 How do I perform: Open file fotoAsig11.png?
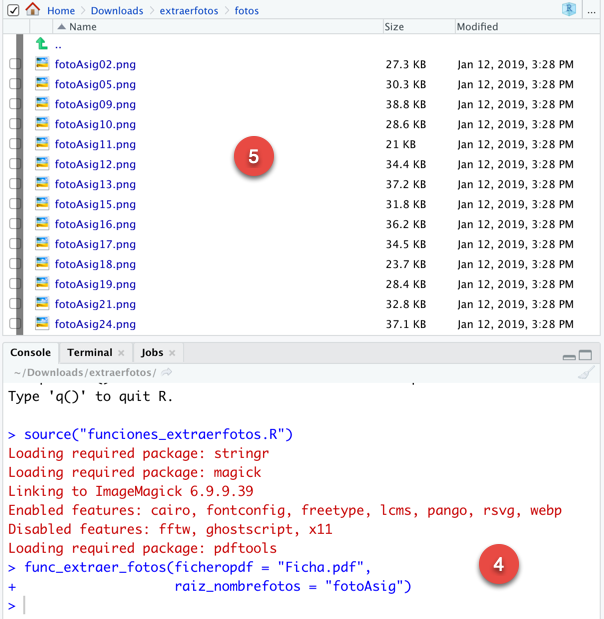click(x=95, y=144)
